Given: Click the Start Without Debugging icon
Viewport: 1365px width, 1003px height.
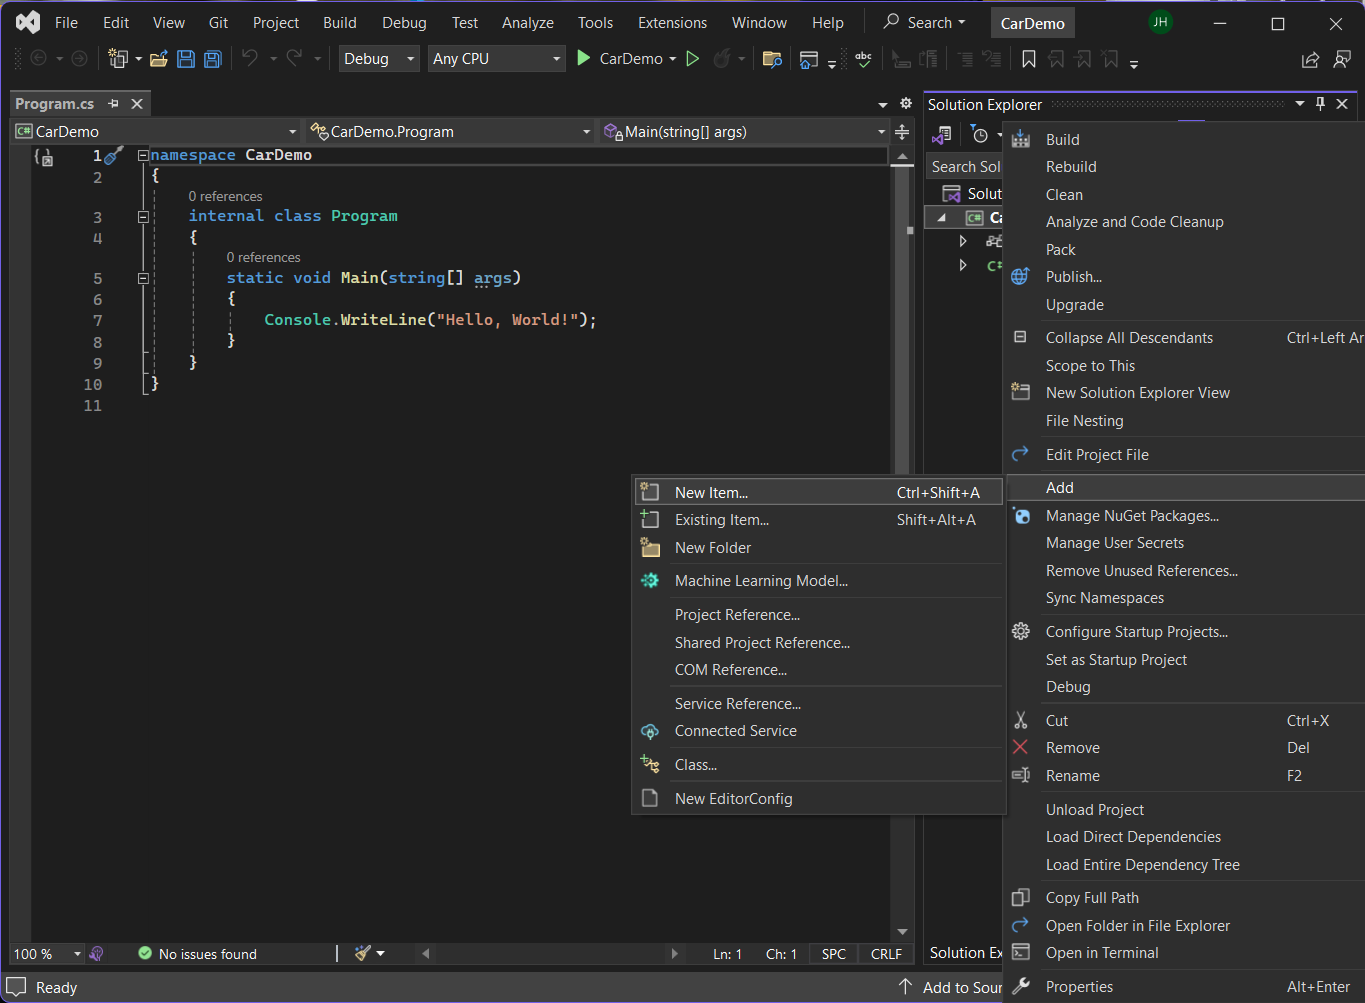Looking at the screenshot, I should coord(692,59).
